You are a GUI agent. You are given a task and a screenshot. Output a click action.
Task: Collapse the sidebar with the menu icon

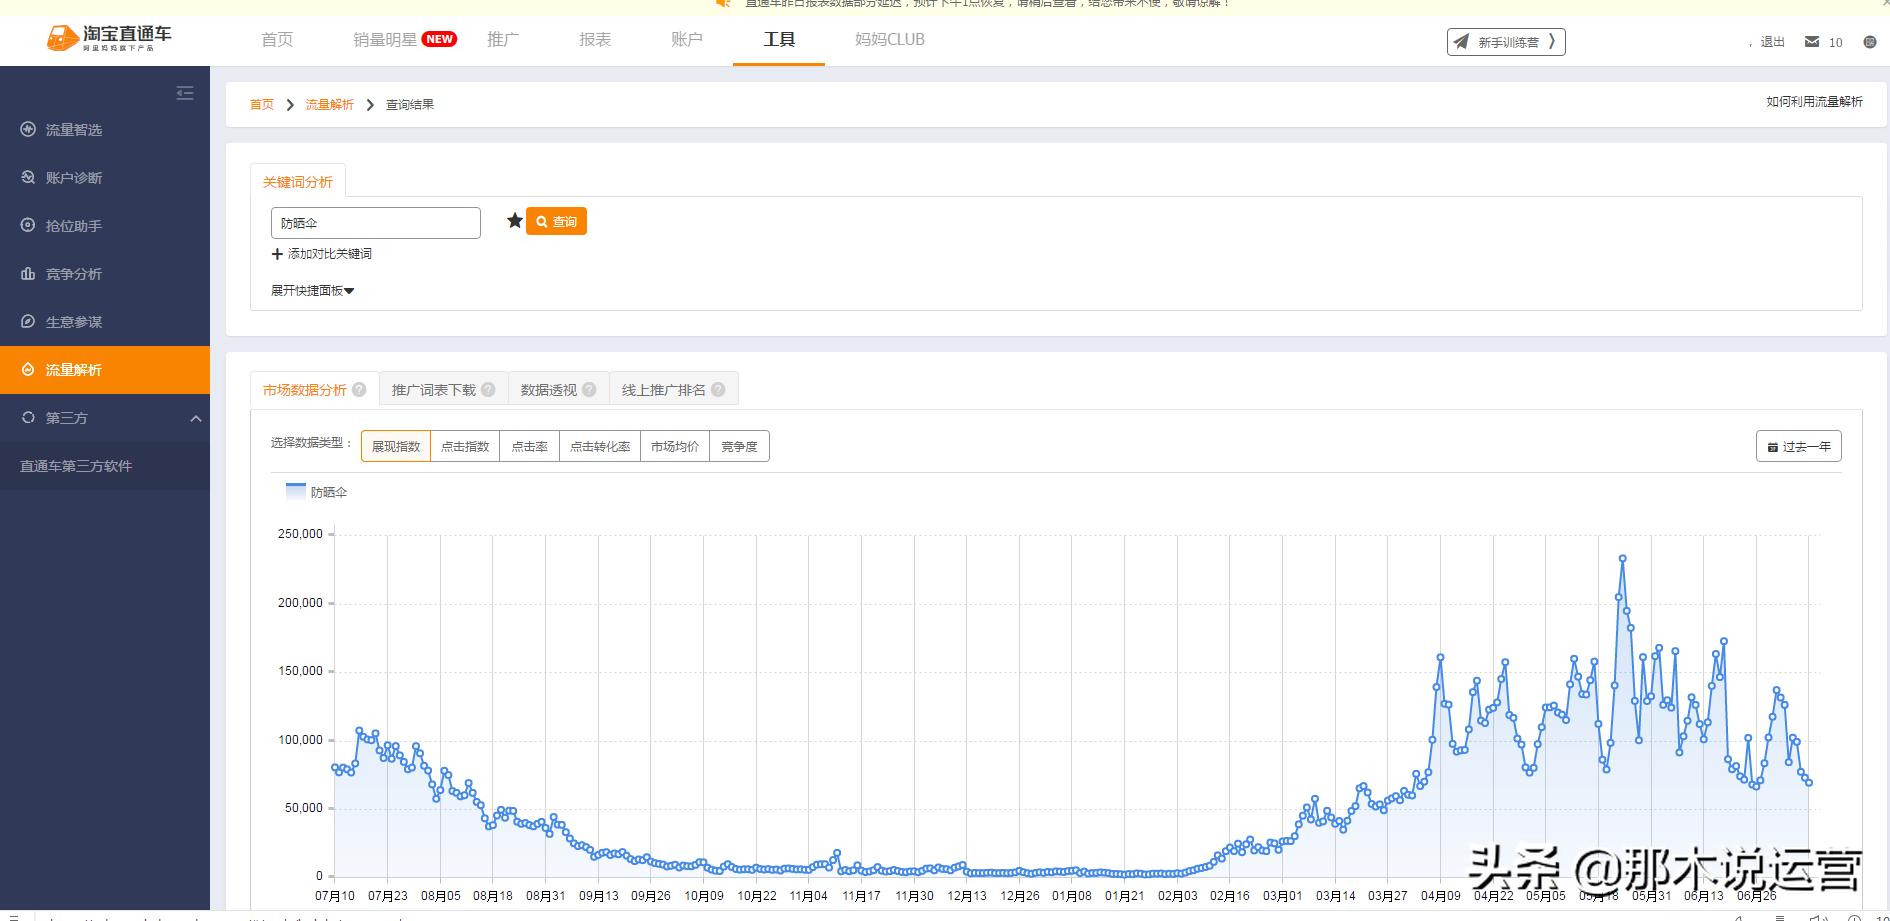click(x=185, y=93)
